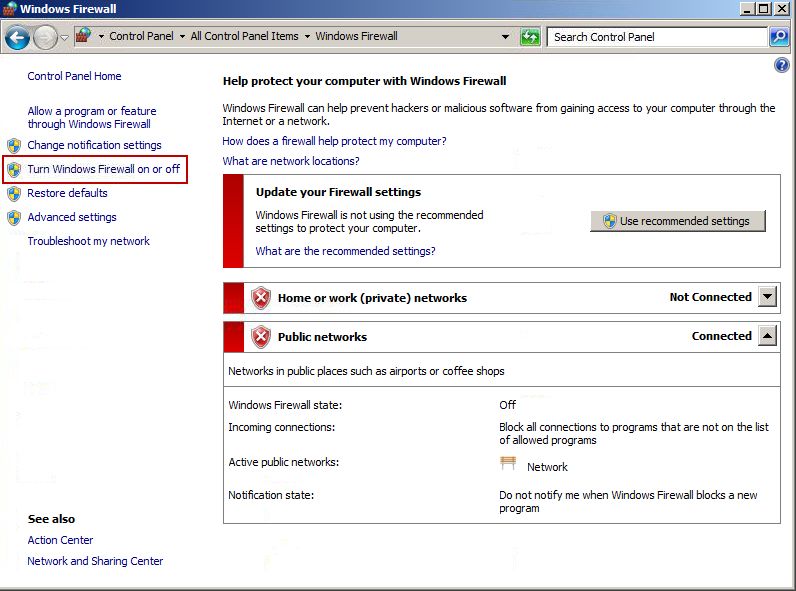Click 'Off' firewall state value
This screenshot has height=591, width=796.
pyautogui.click(x=507, y=405)
